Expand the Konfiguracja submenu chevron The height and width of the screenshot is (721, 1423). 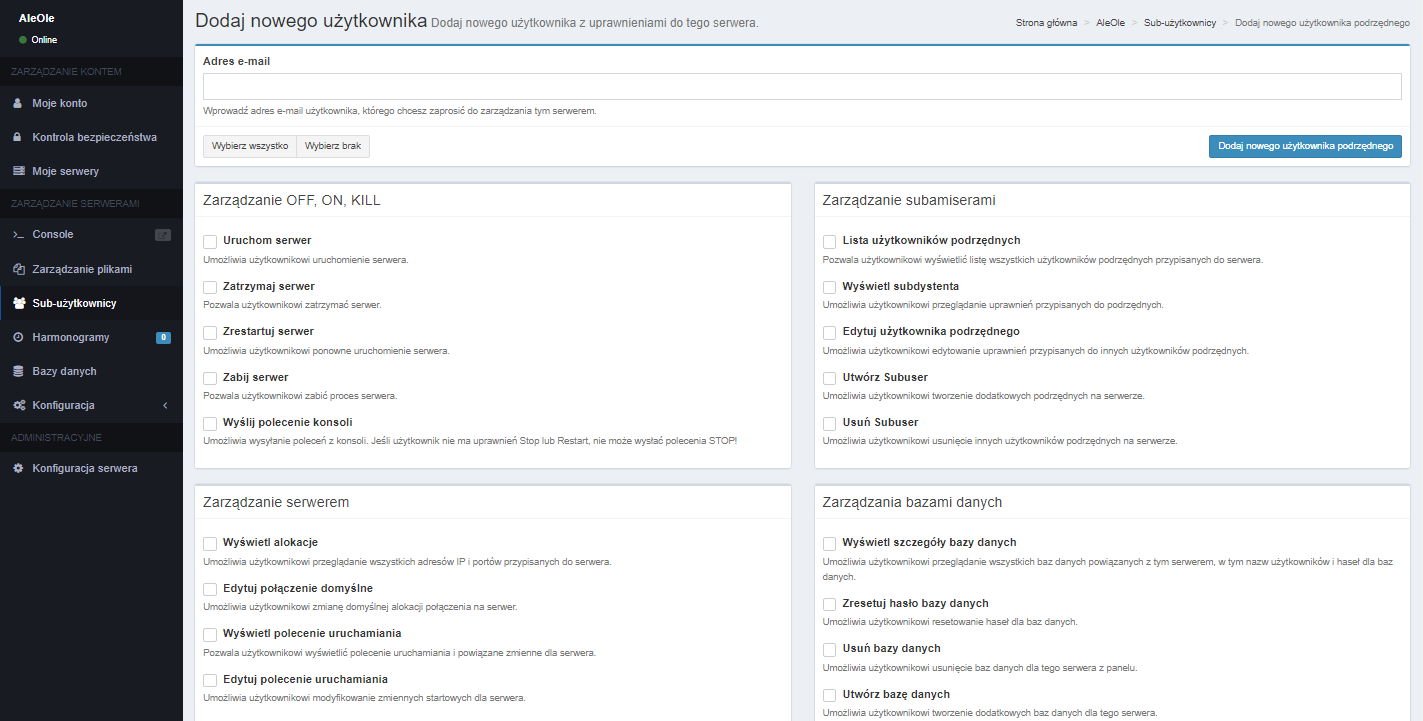tap(165, 405)
